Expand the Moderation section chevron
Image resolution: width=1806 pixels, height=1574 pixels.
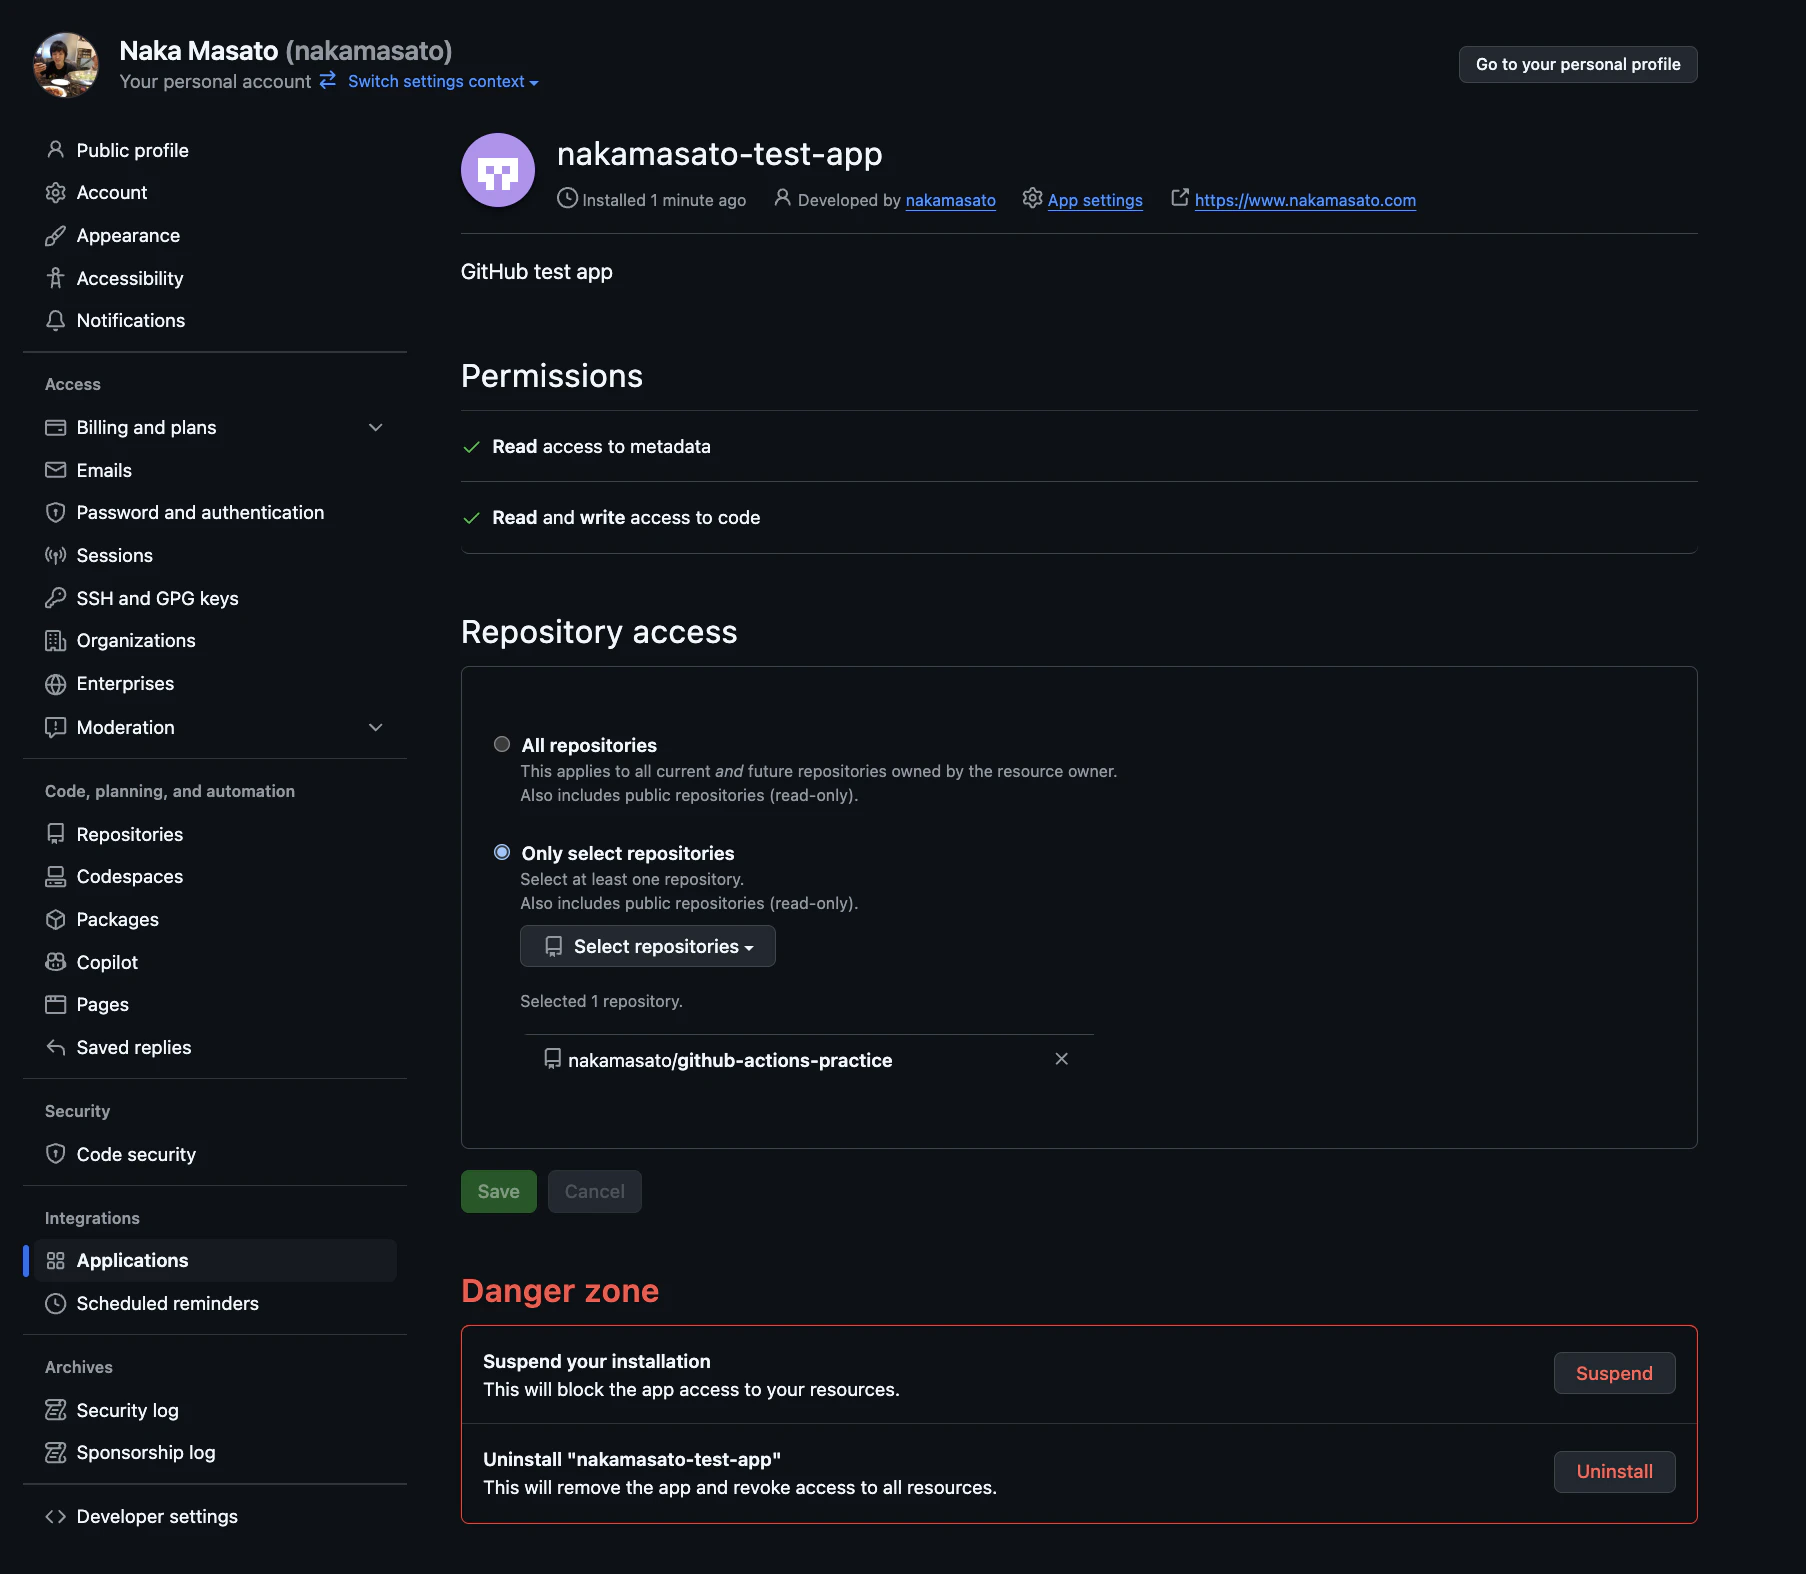[376, 728]
